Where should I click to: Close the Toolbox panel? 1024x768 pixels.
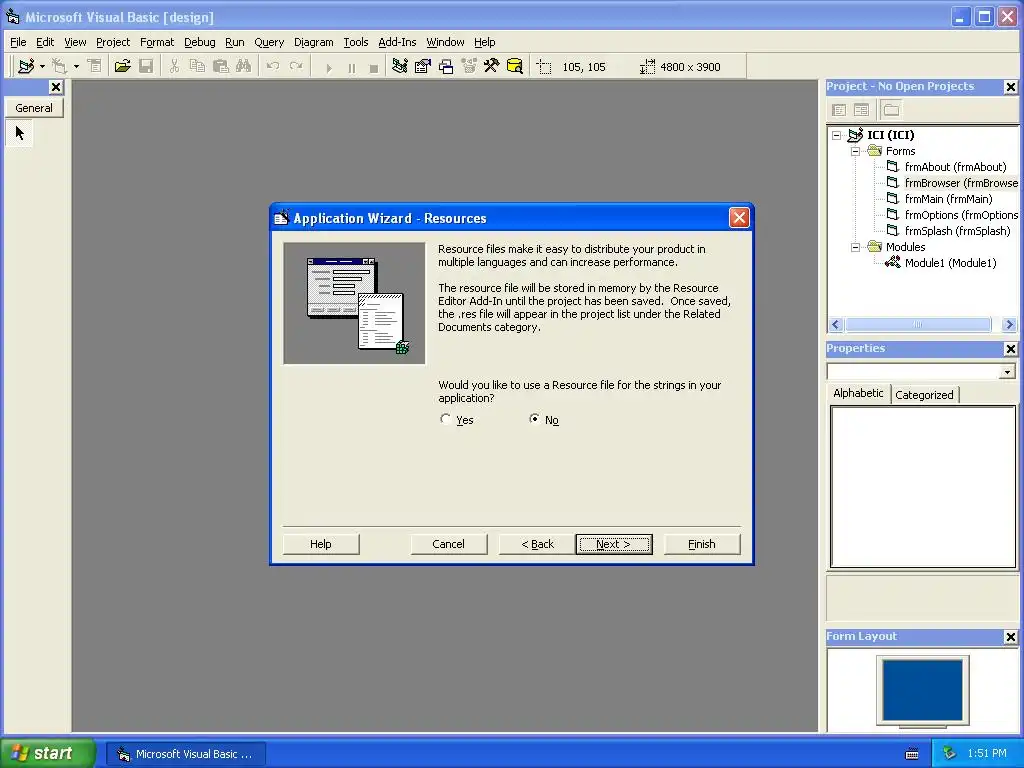tap(56, 87)
